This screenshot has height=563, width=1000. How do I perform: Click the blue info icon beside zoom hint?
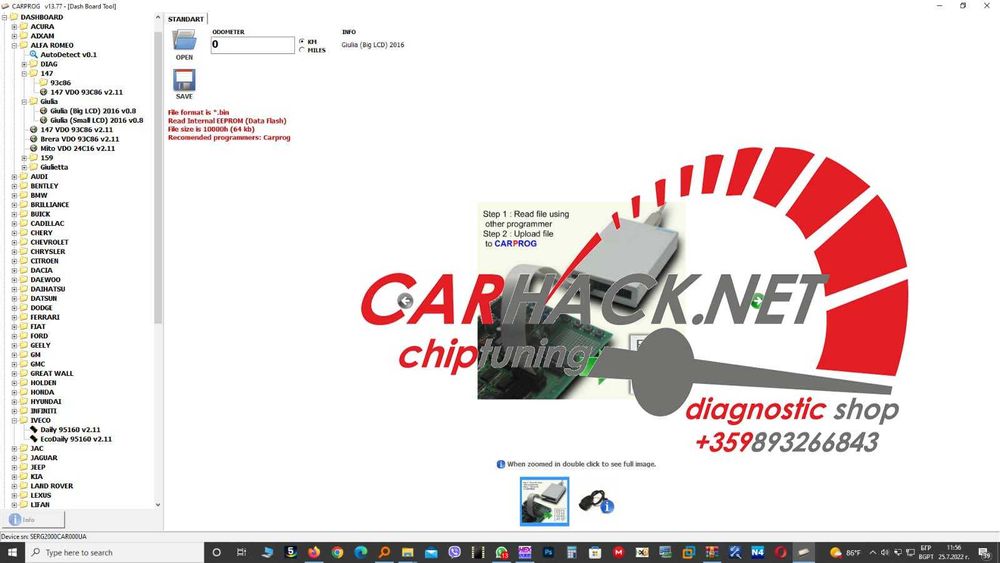pyautogui.click(x=501, y=464)
